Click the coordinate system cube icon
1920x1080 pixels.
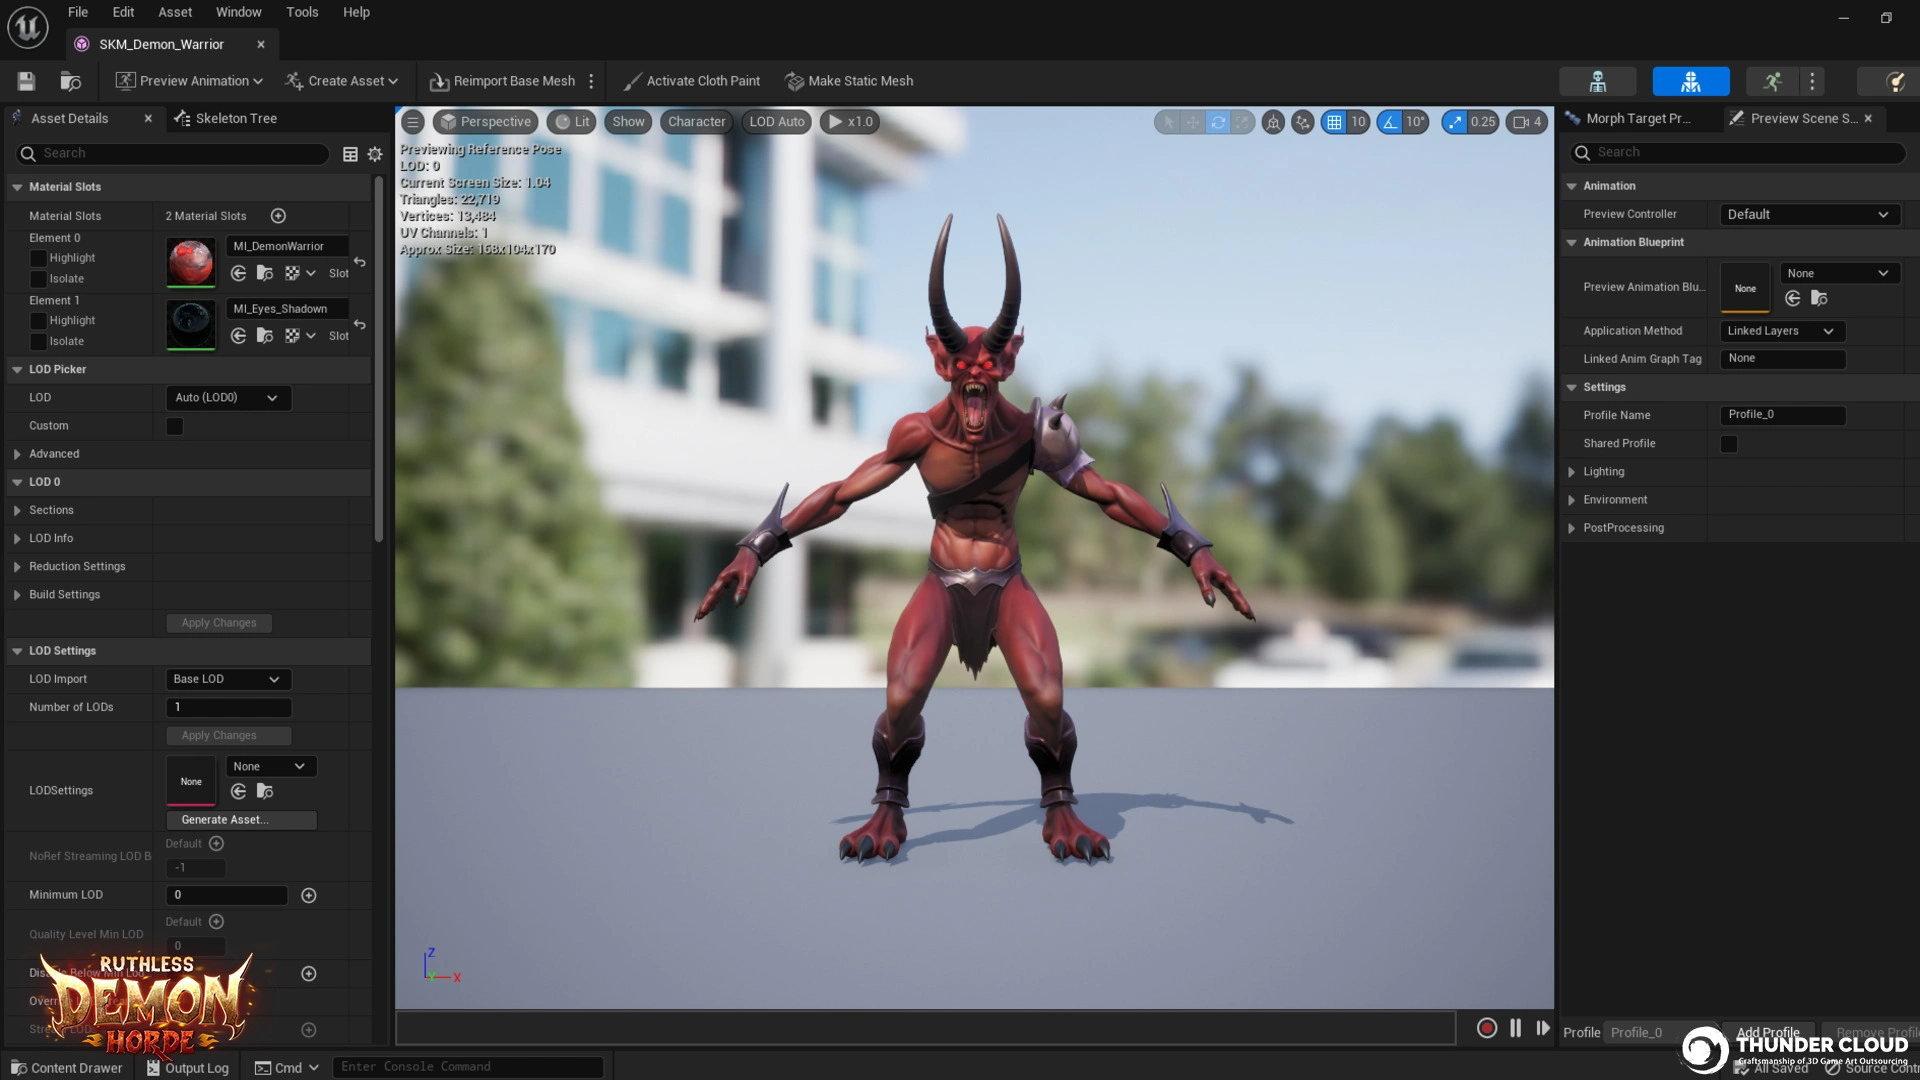coord(1273,122)
